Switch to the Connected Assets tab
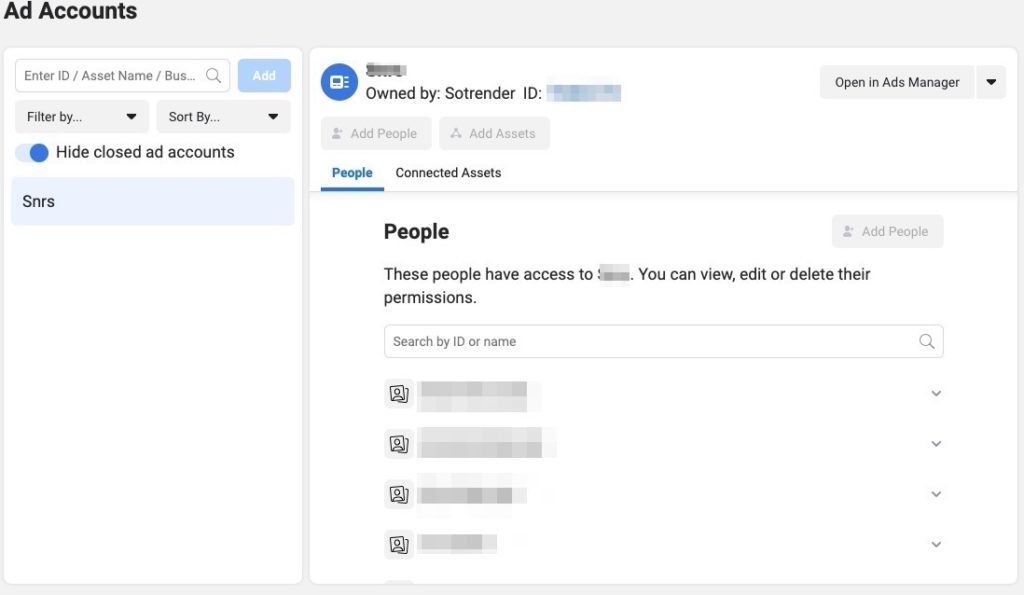This screenshot has width=1024, height=595. [x=448, y=173]
